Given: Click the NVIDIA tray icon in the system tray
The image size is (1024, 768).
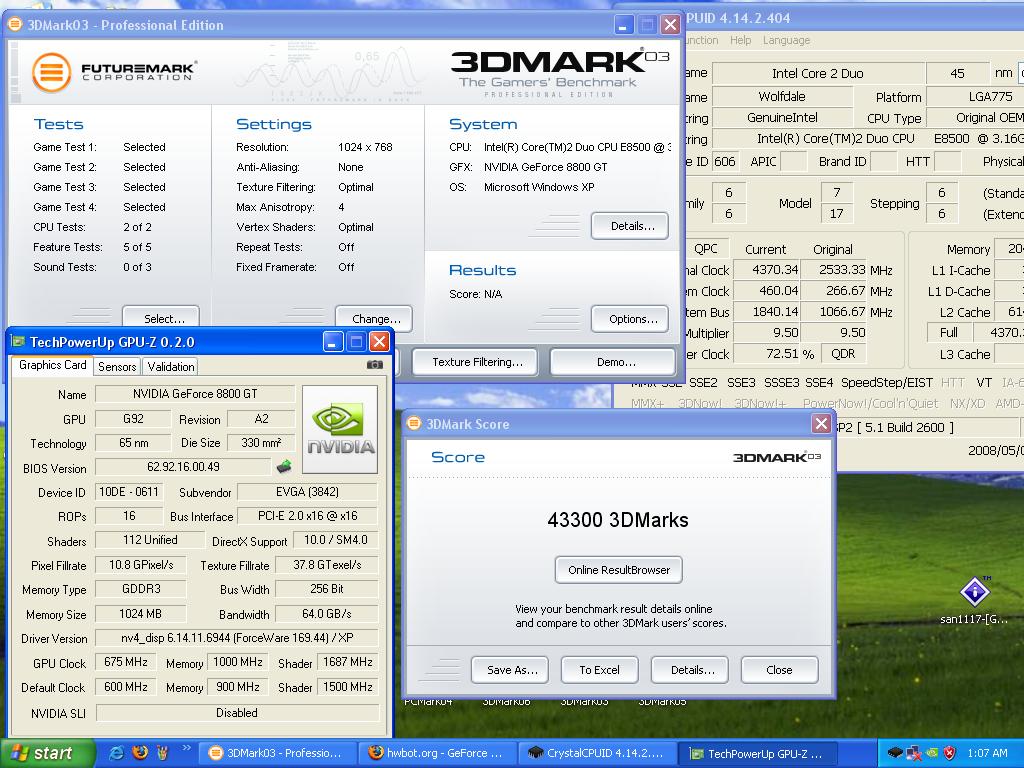Looking at the screenshot, I should [932, 753].
